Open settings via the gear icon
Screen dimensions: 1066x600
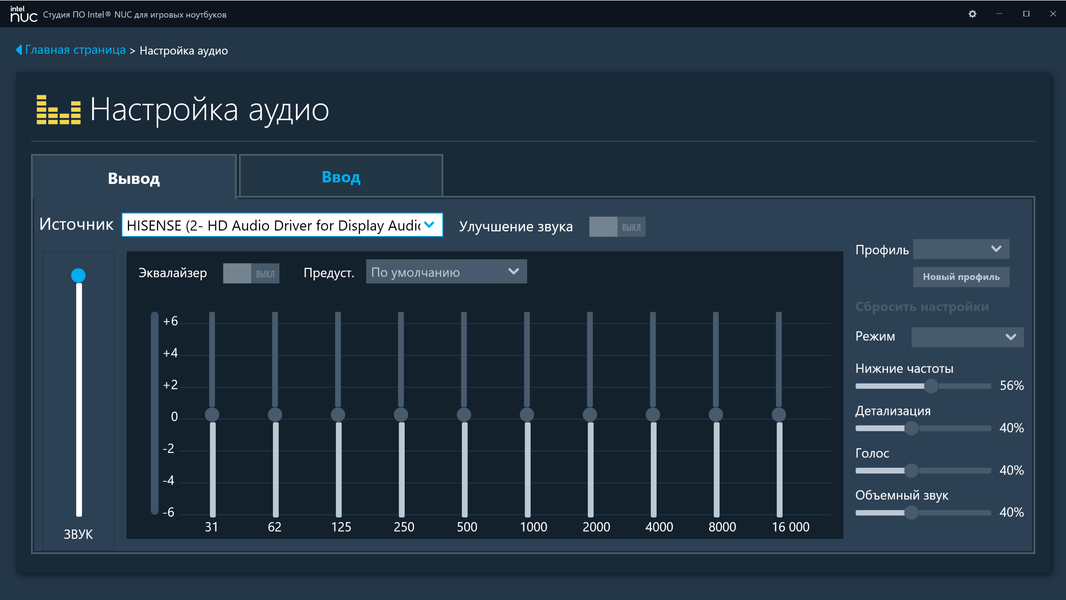[972, 14]
